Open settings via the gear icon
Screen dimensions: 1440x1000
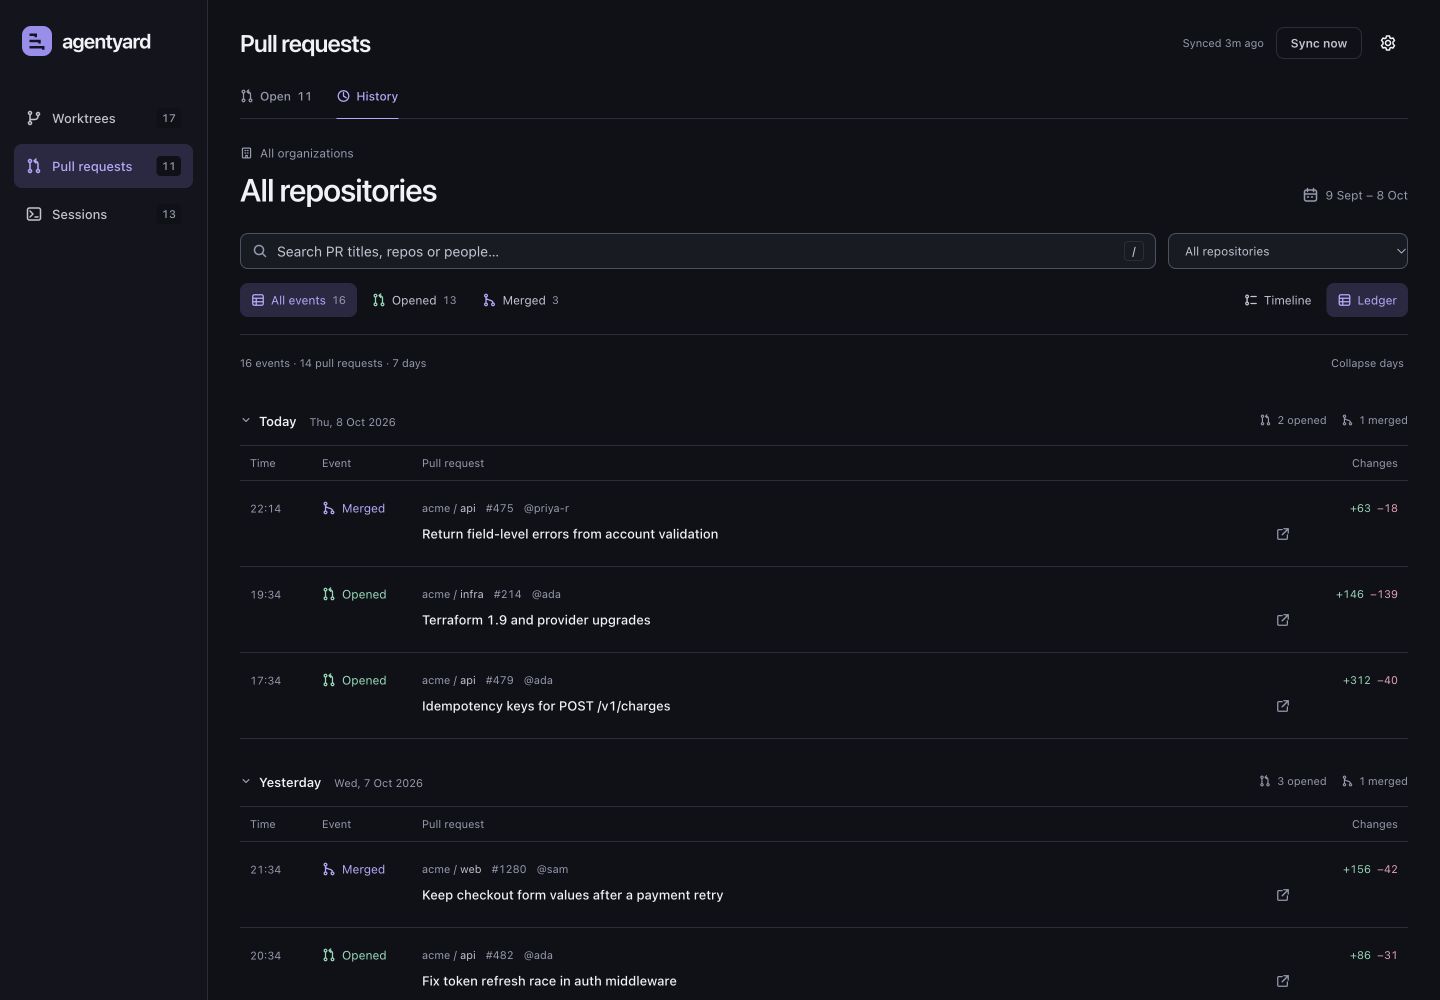click(1388, 43)
